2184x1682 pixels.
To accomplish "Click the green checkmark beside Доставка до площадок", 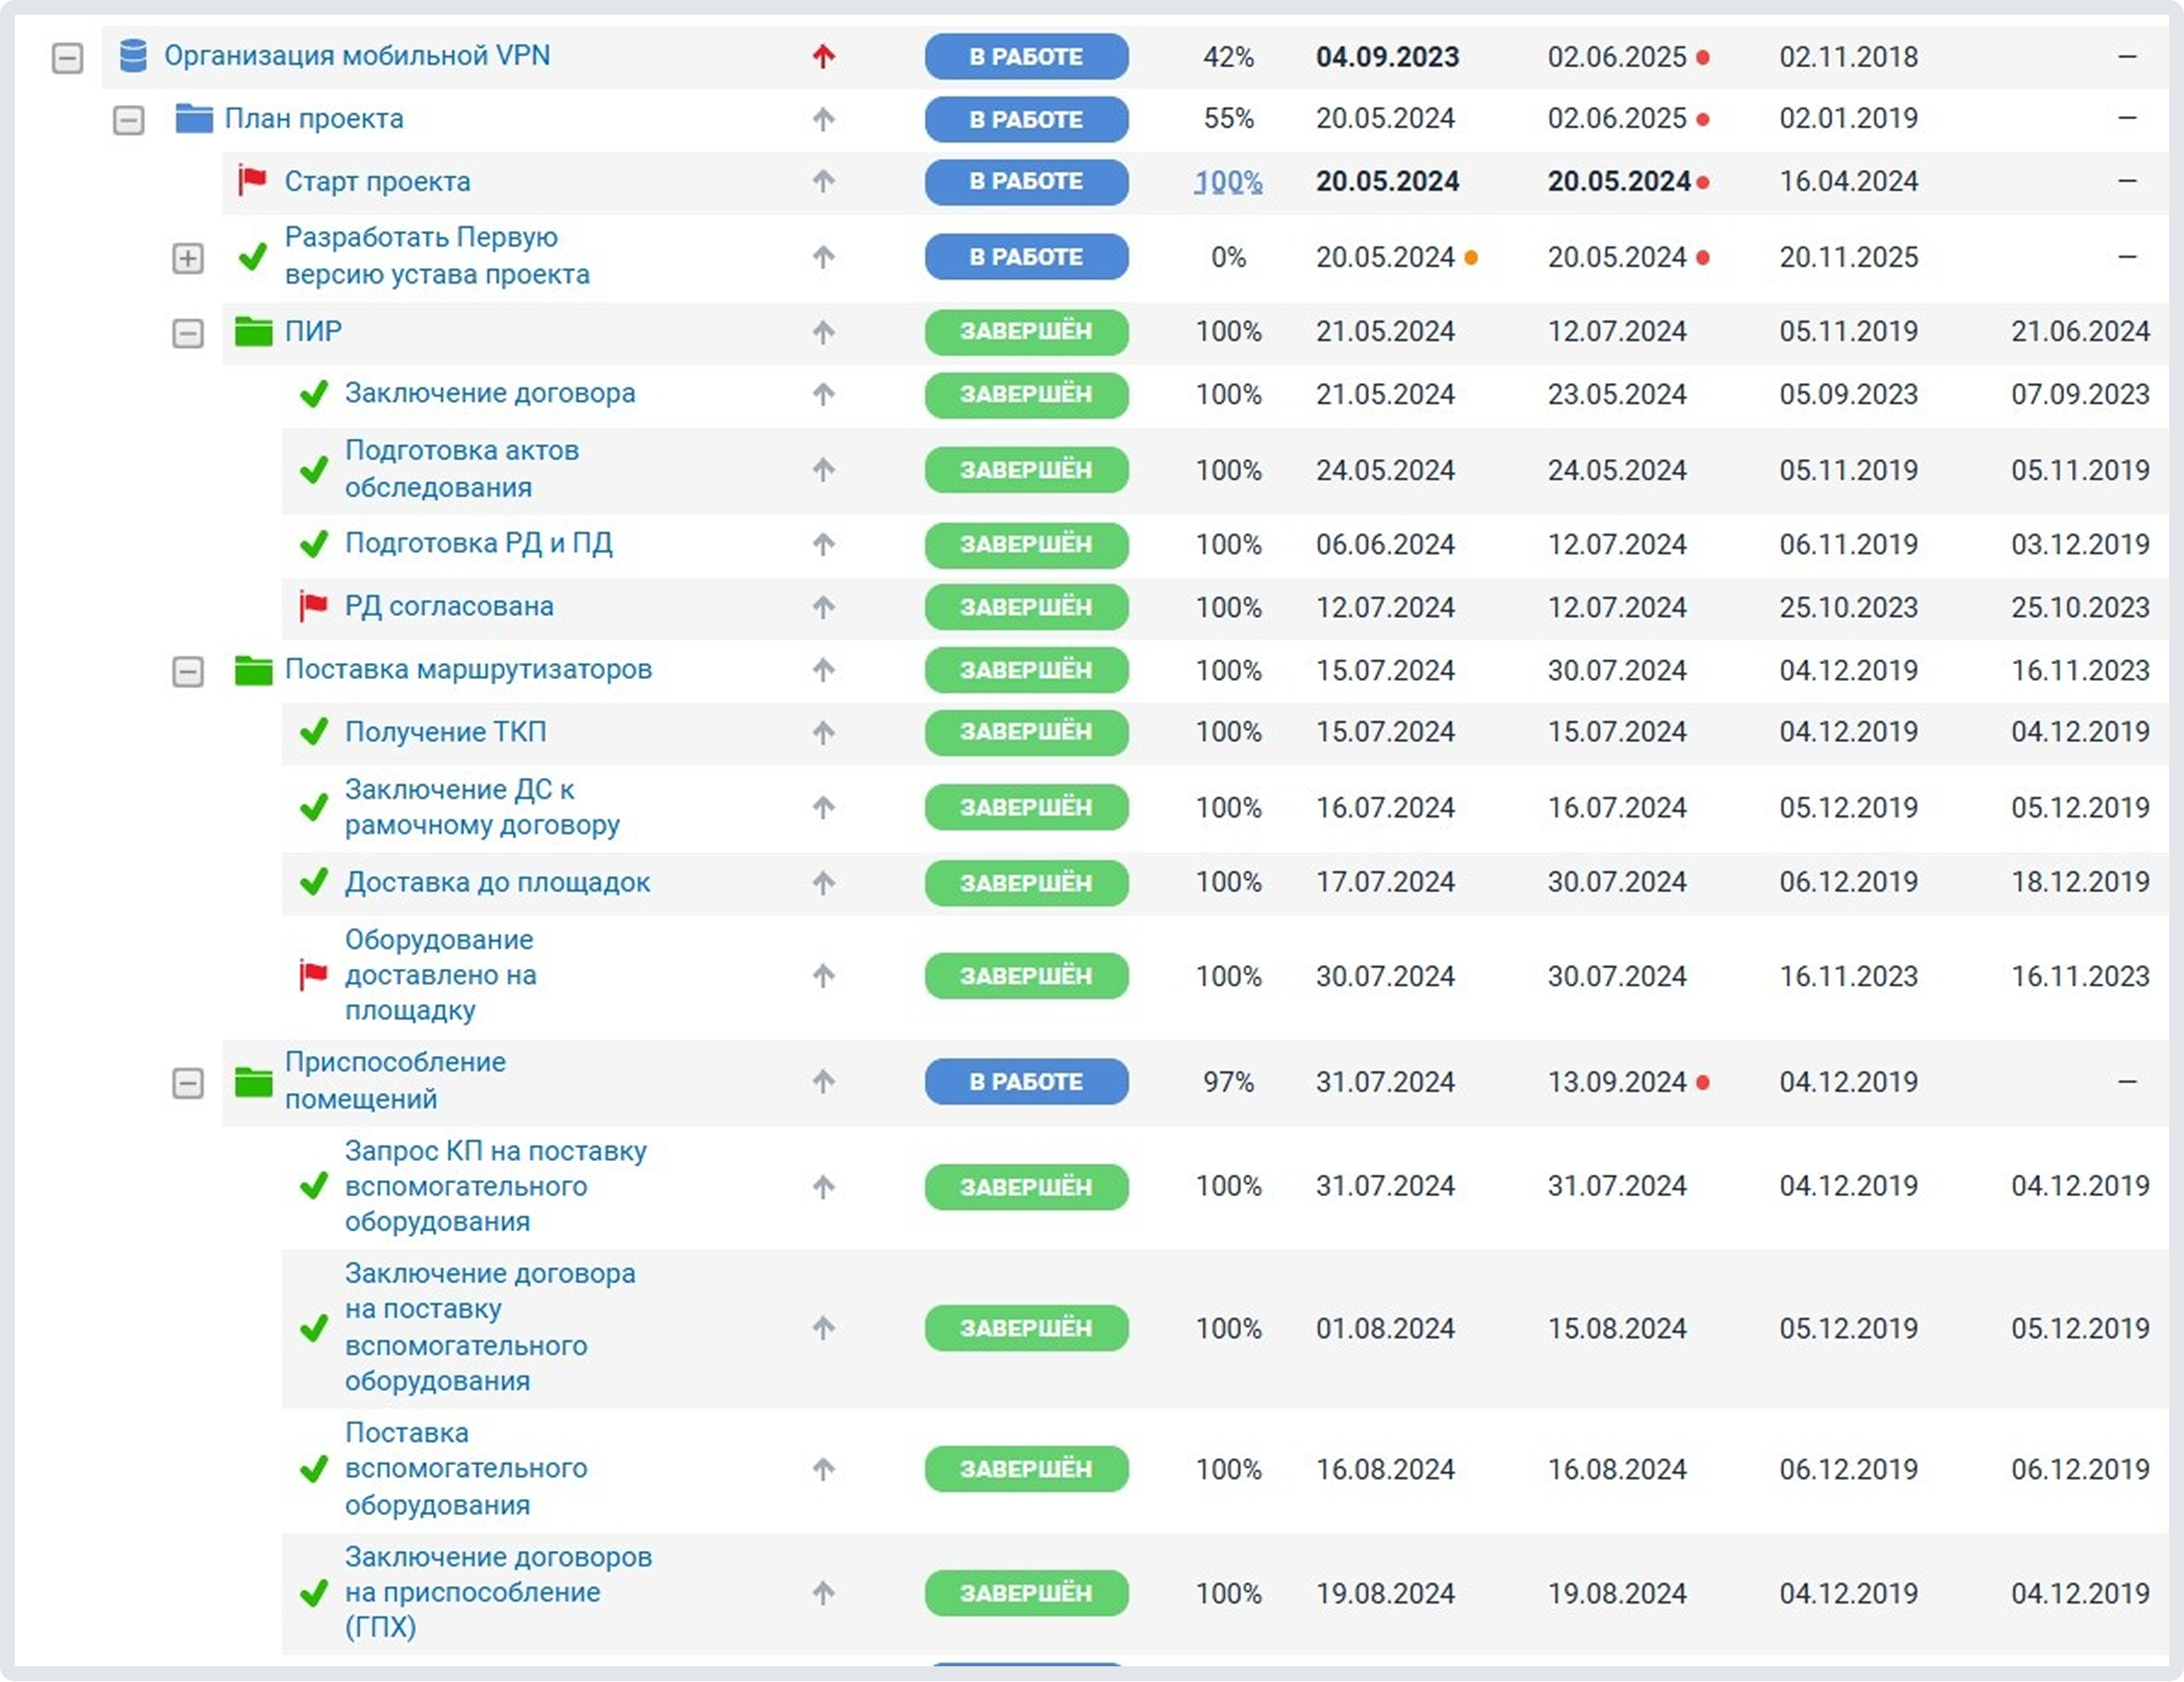I will point(313,882).
